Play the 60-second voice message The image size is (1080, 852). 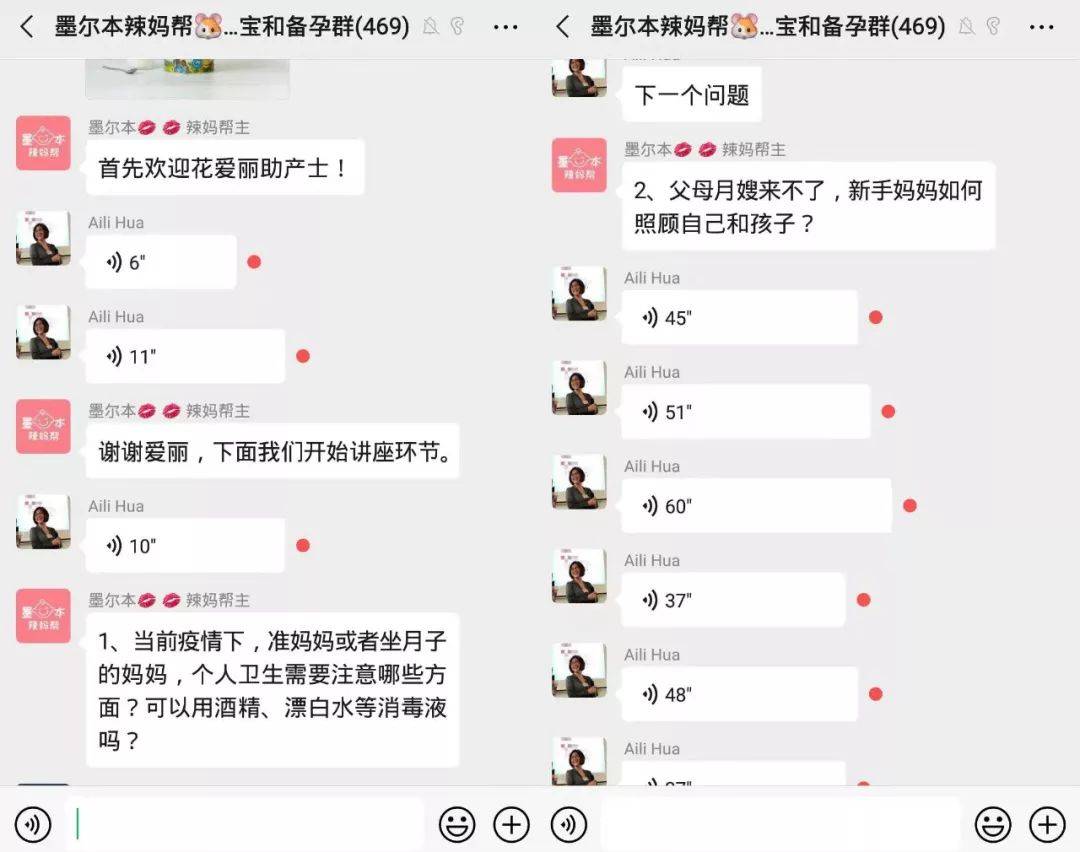click(756, 506)
